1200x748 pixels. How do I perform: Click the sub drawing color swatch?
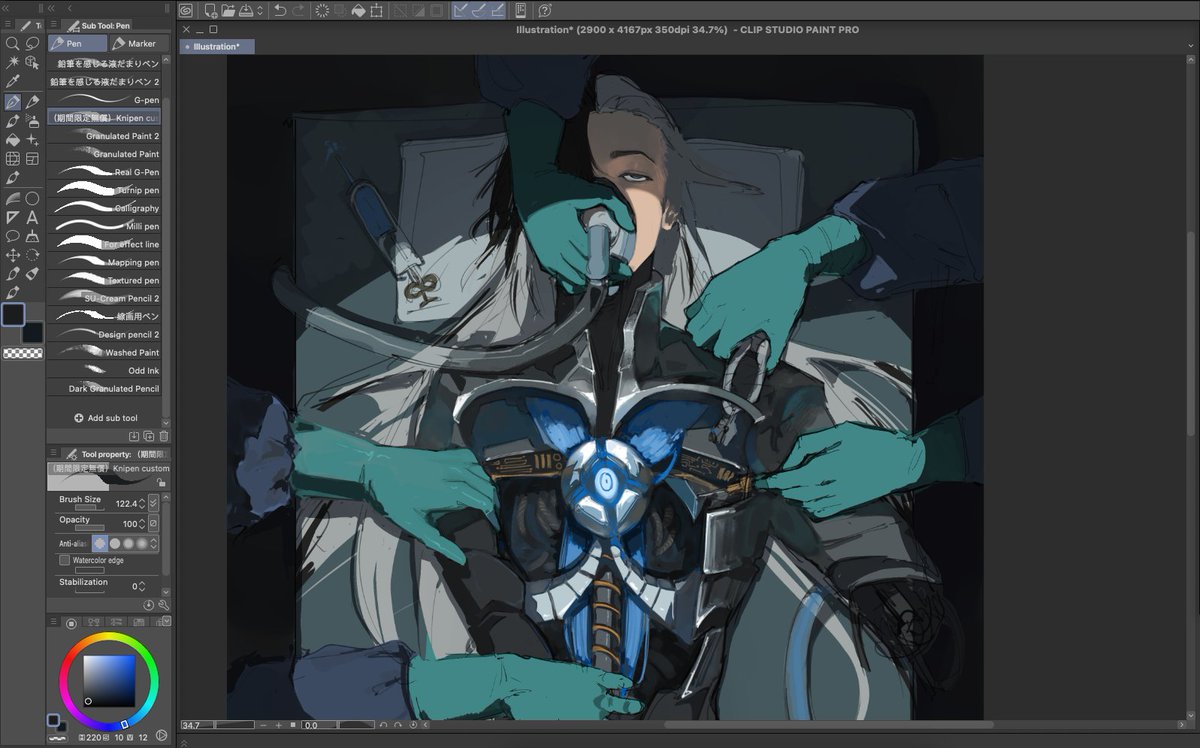34,334
